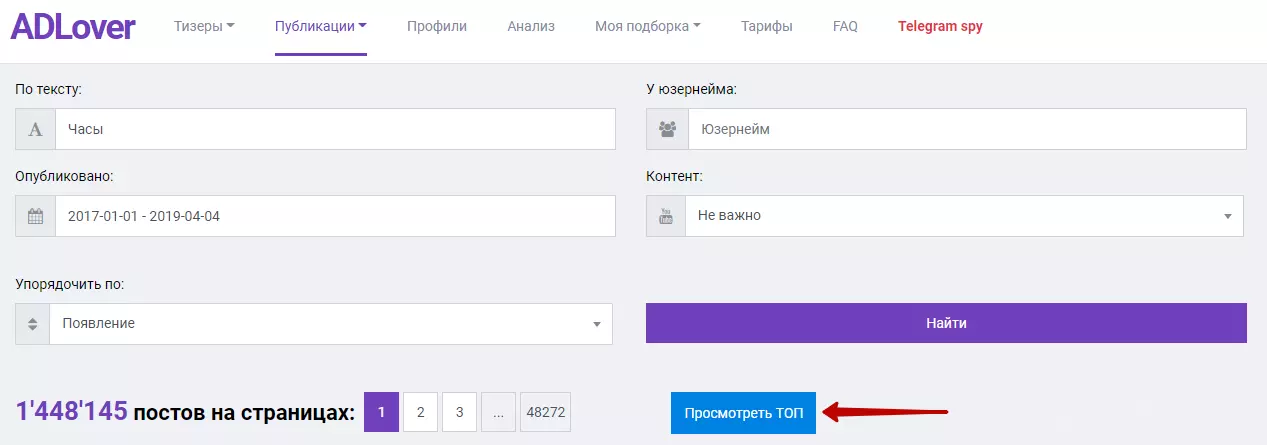
Task: Click the Просмотреть ТОП button
Action: point(743,413)
